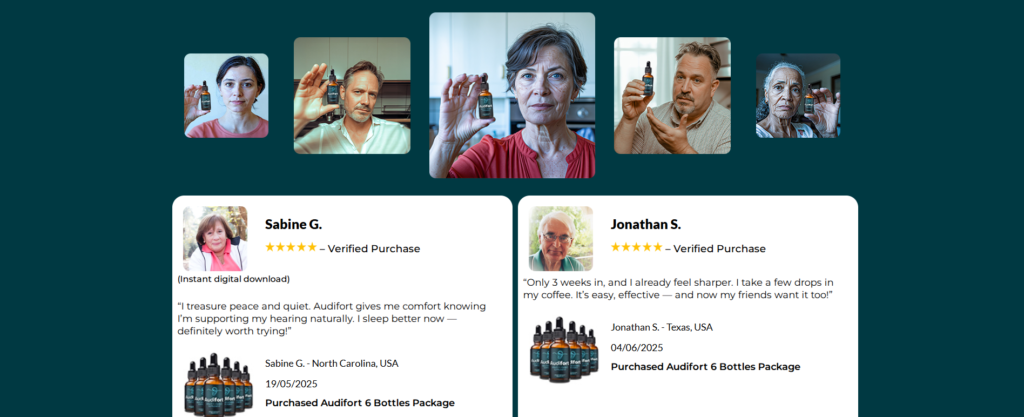Open the large center woman testimonial photo
The height and width of the screenshot is (417, 1024).
tap(512, 95)
